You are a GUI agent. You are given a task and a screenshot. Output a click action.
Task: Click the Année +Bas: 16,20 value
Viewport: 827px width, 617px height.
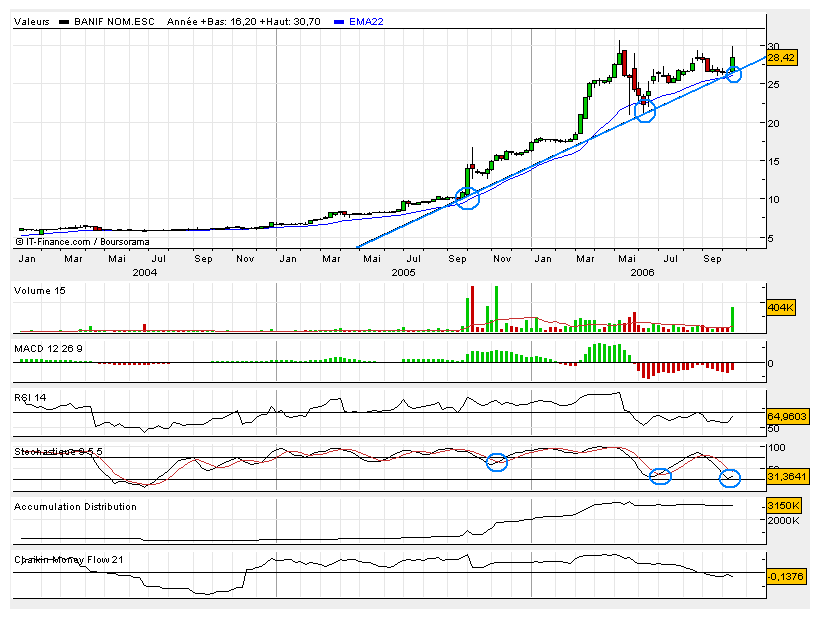coord(211,22)
